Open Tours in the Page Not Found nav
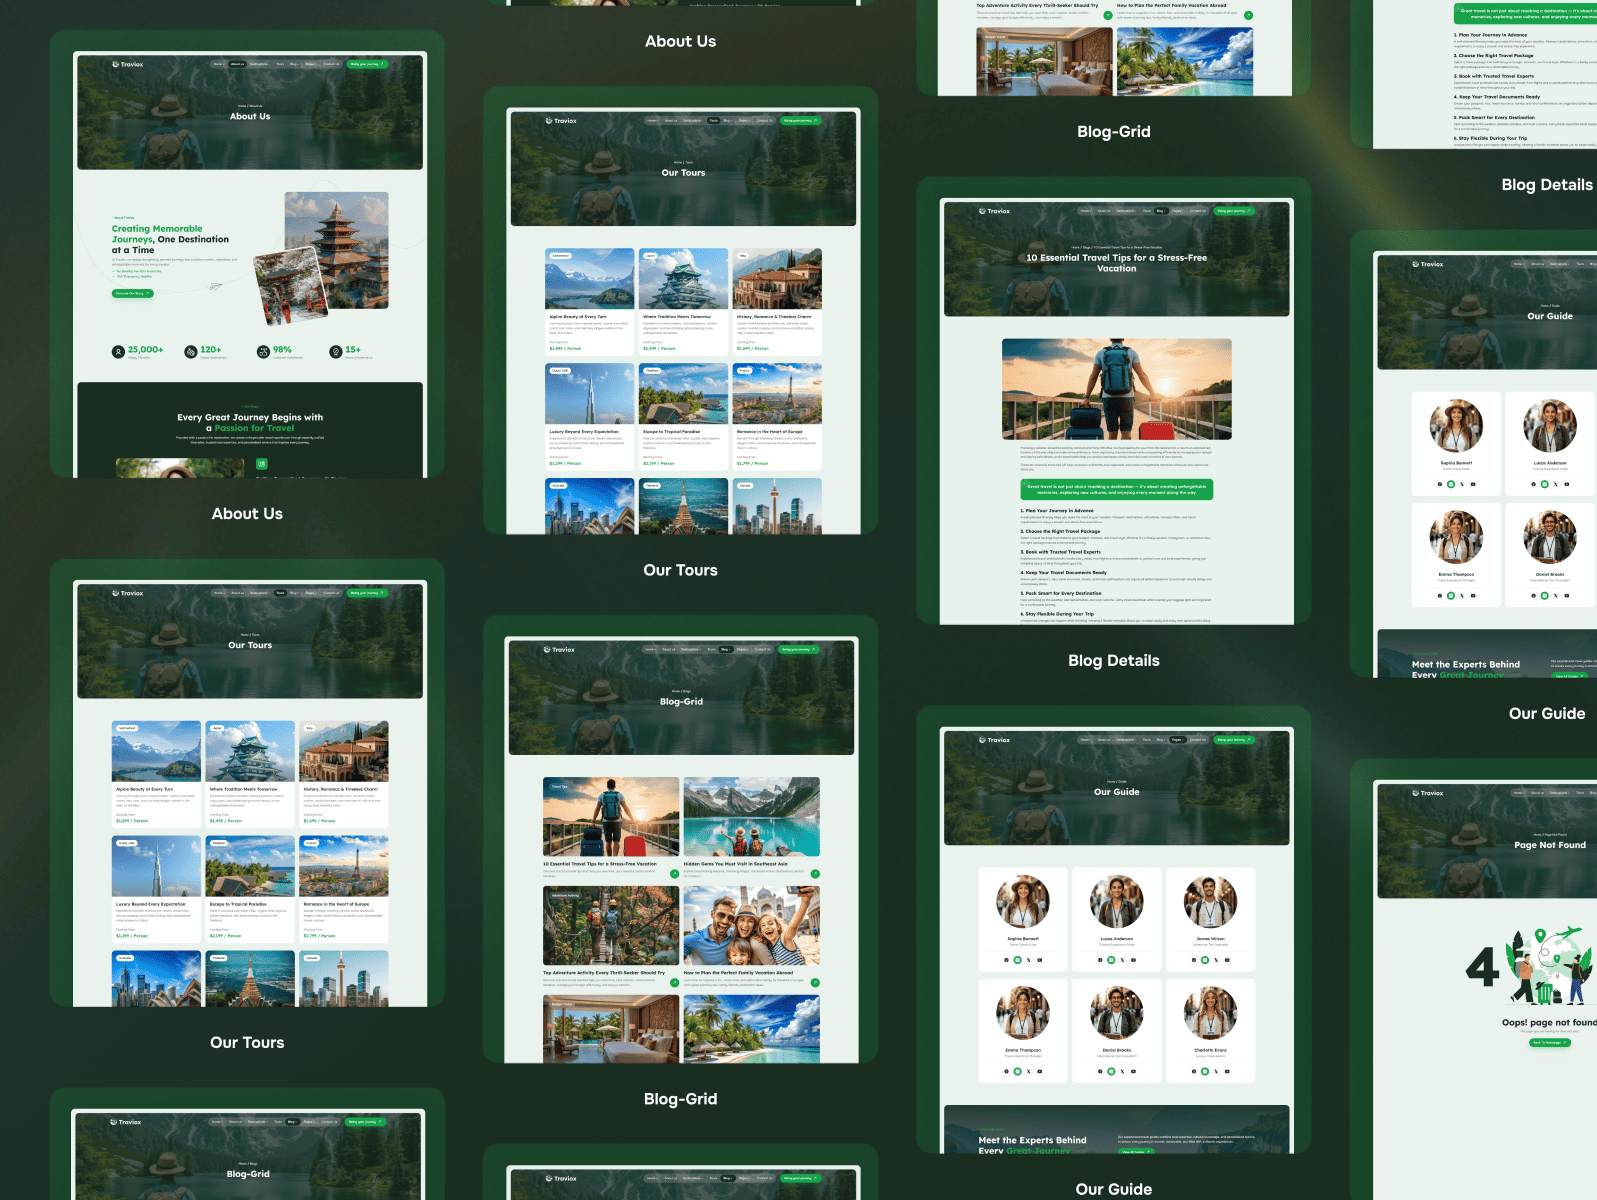The image size is (1597, 1200). tap(1580, 793)
